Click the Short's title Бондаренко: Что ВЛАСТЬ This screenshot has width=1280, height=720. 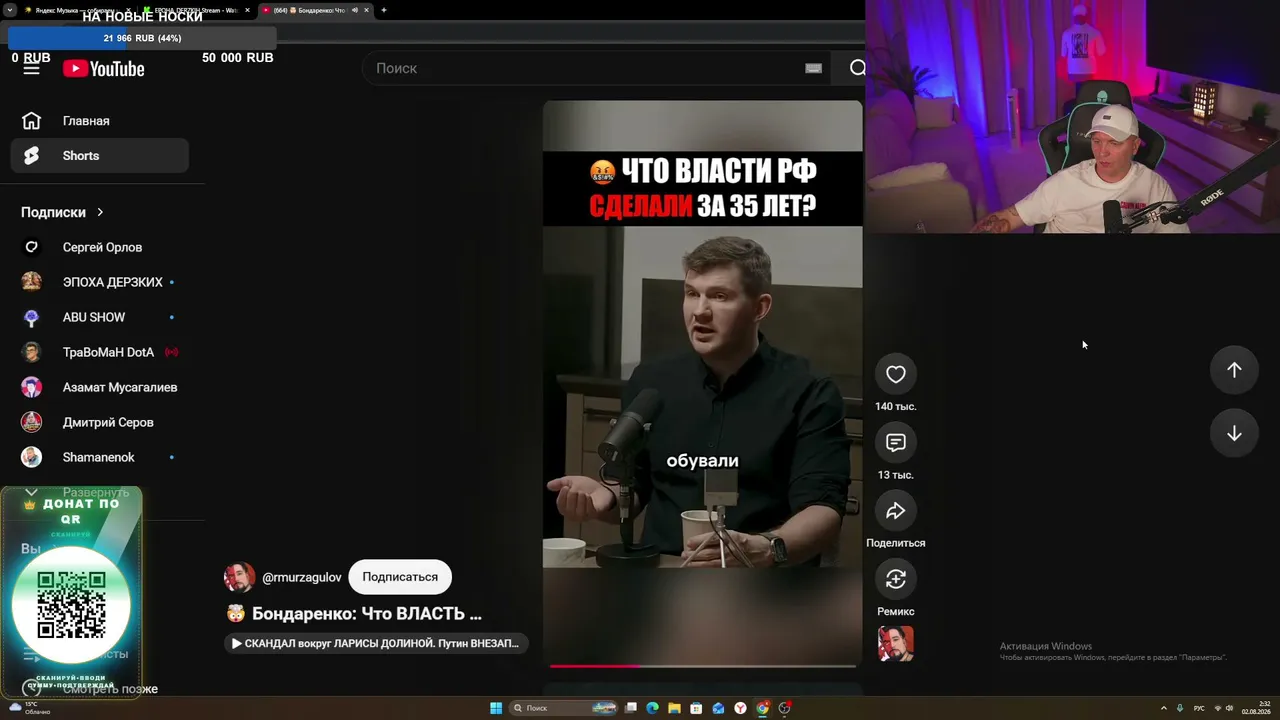(367, 614)
